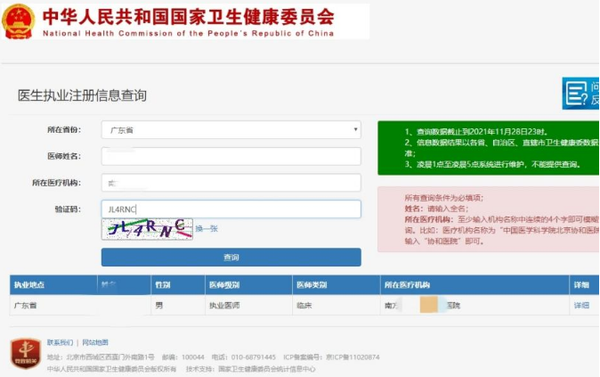600x377 pixels.
Task: Focus the 所在医疗机构 institution field
Action: click(231, 183)
